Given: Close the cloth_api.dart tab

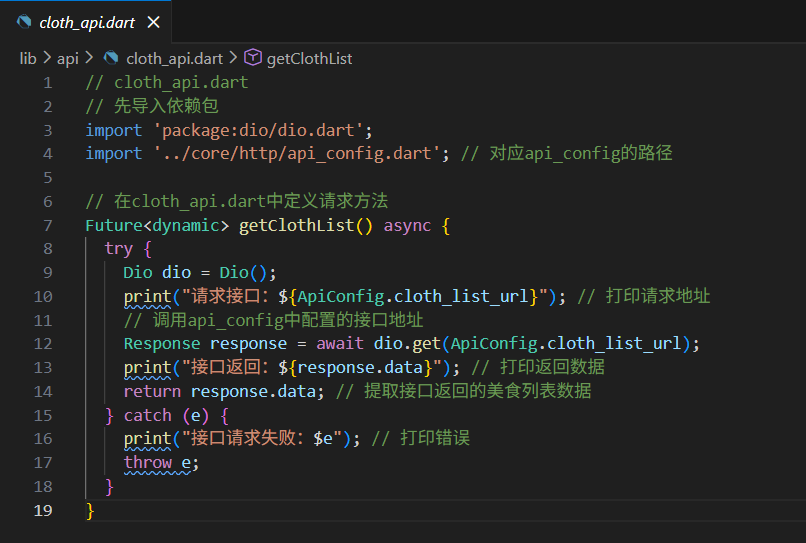Looking at the screenshot, I should 153,22.
